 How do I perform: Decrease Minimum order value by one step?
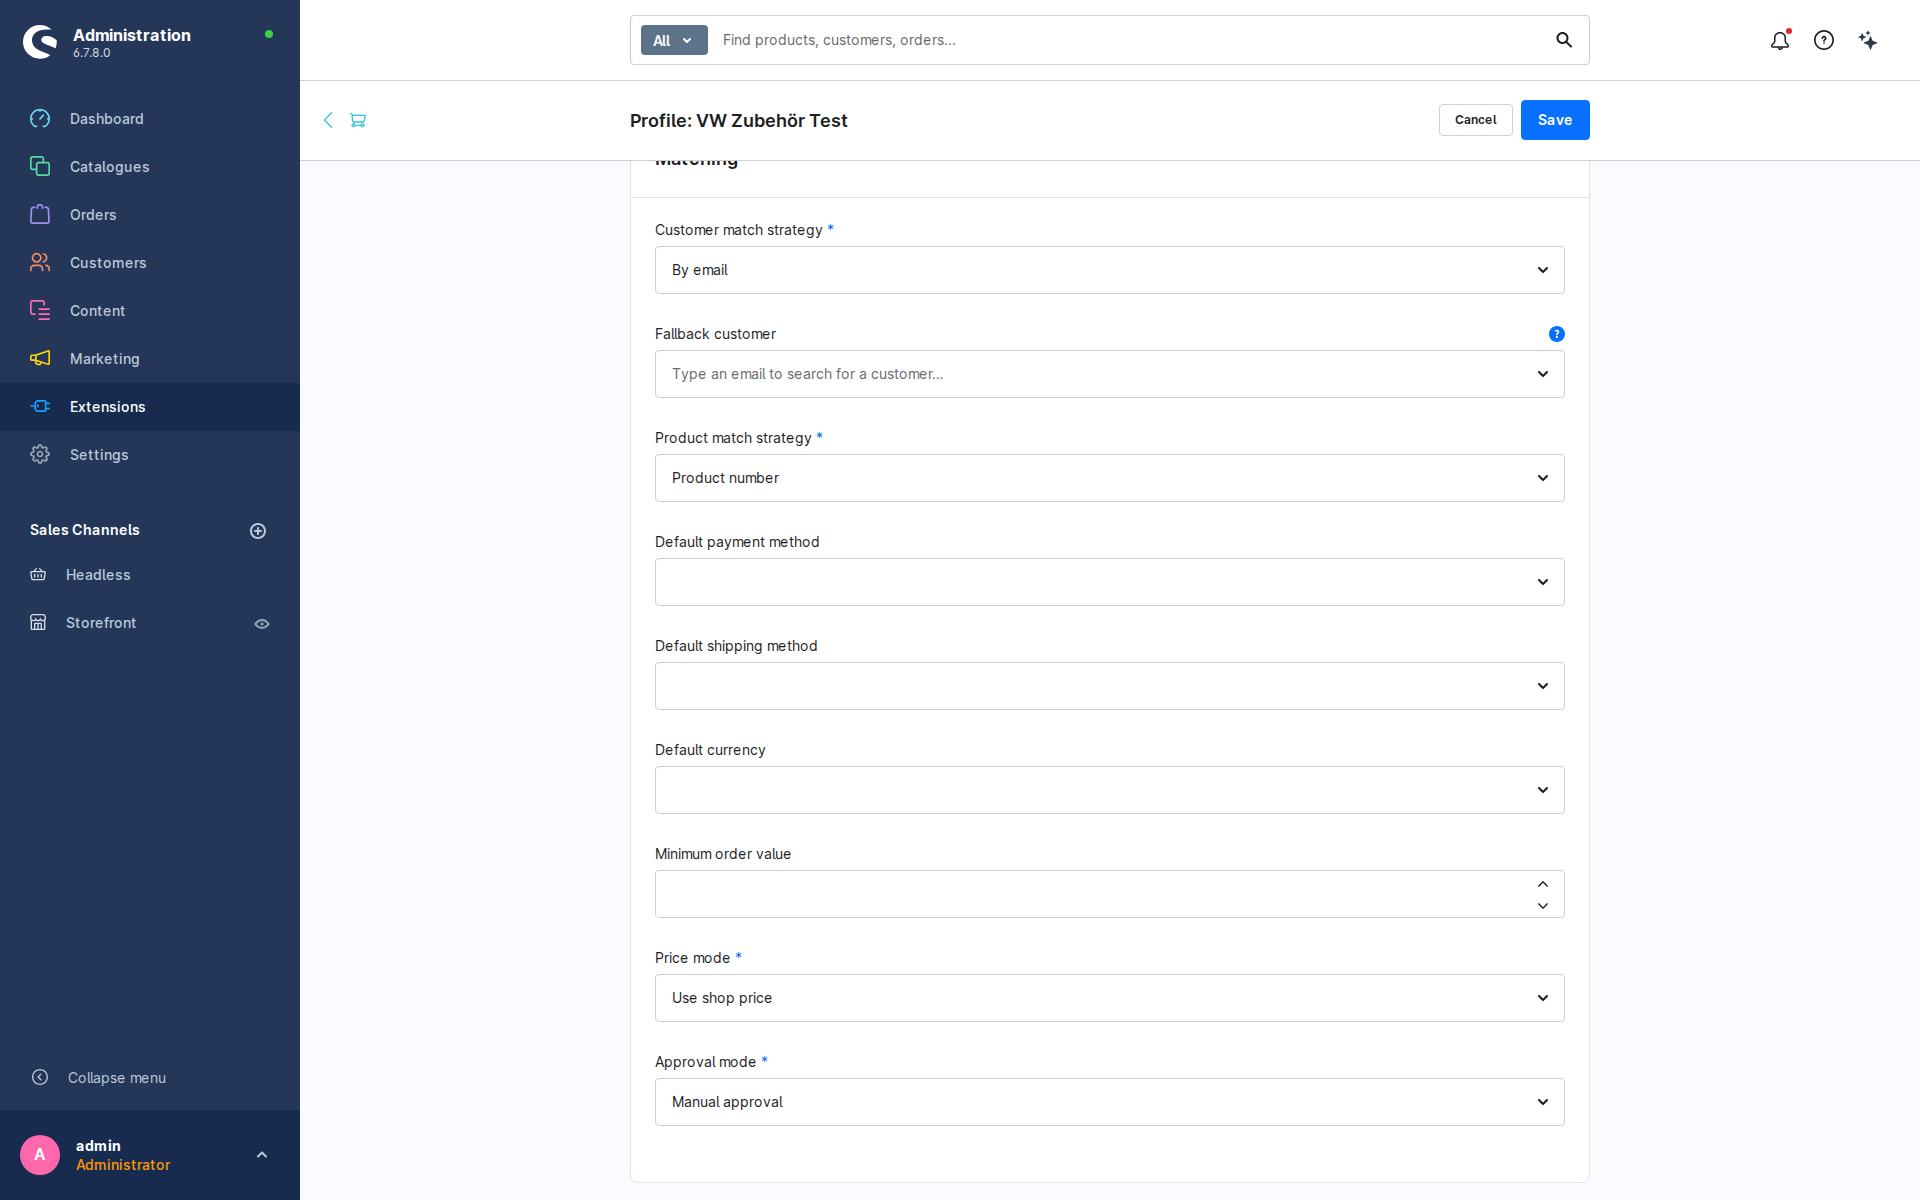point(1543,906)
